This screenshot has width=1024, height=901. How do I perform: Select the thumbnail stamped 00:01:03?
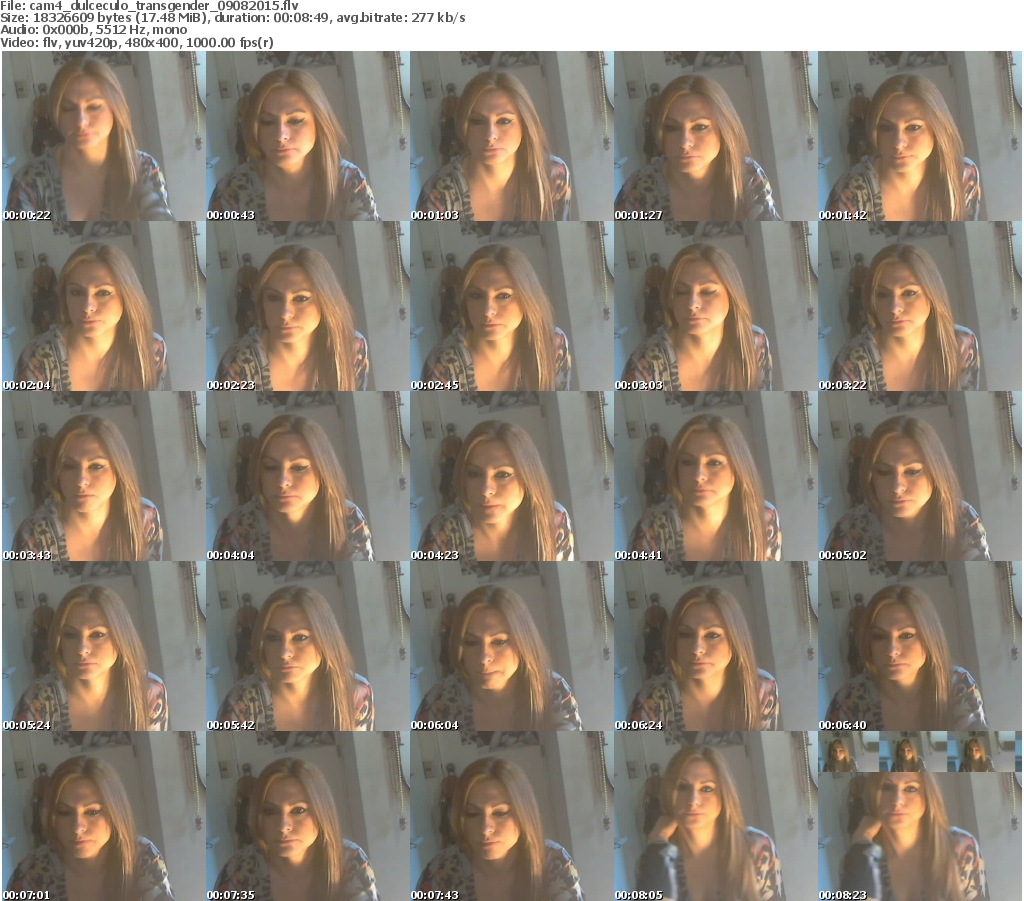pyautogui.click(x=511, y=136)
